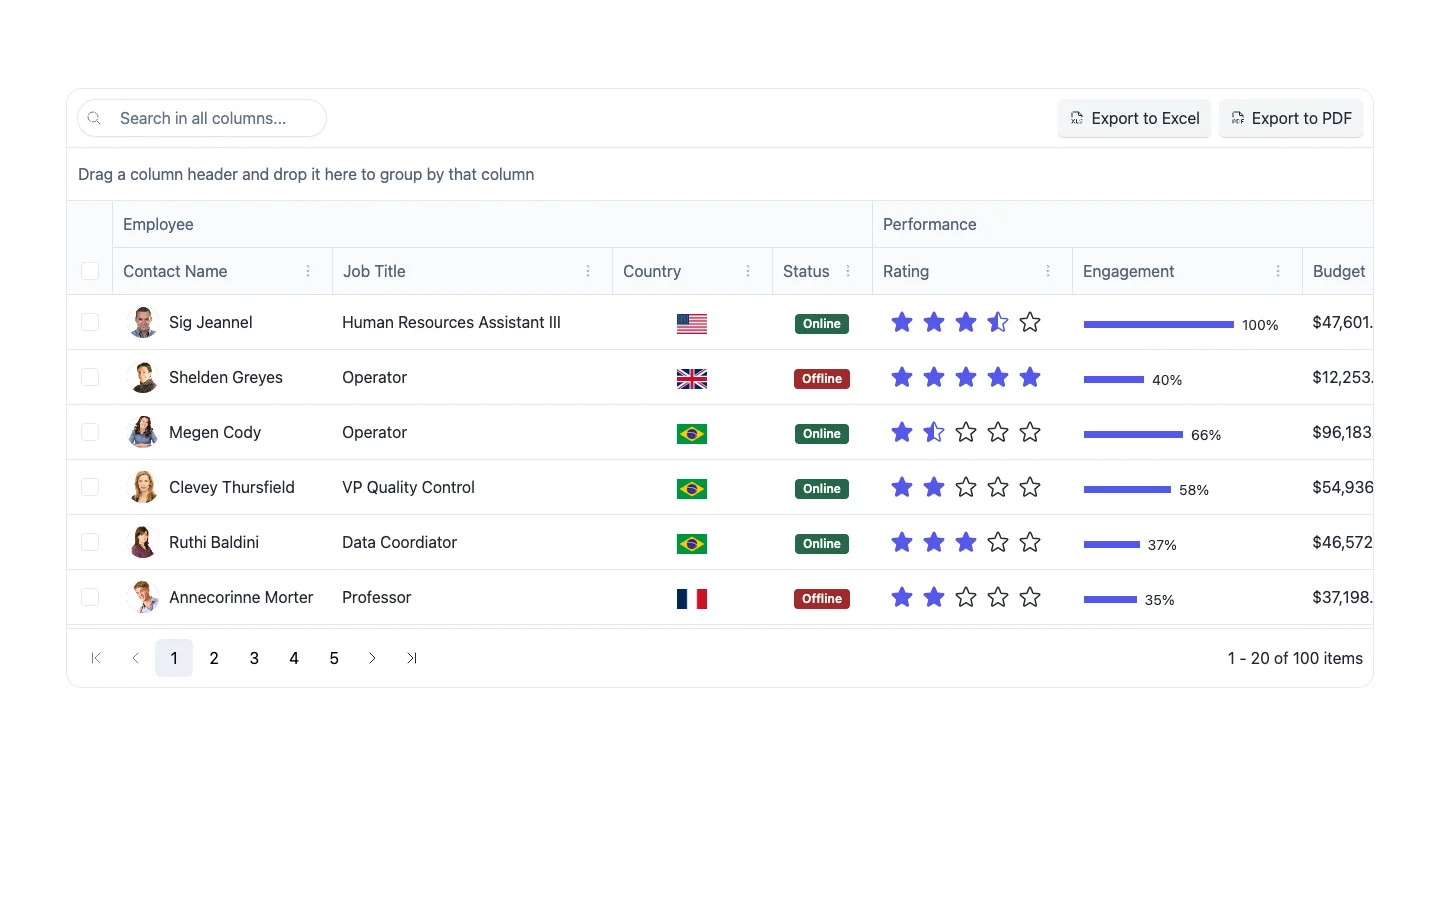Image resolution: width=1440 pixels, height=900 pixels.
Task: Toggle the select-all rows checkbox
Action: click(x=90, y=271)
